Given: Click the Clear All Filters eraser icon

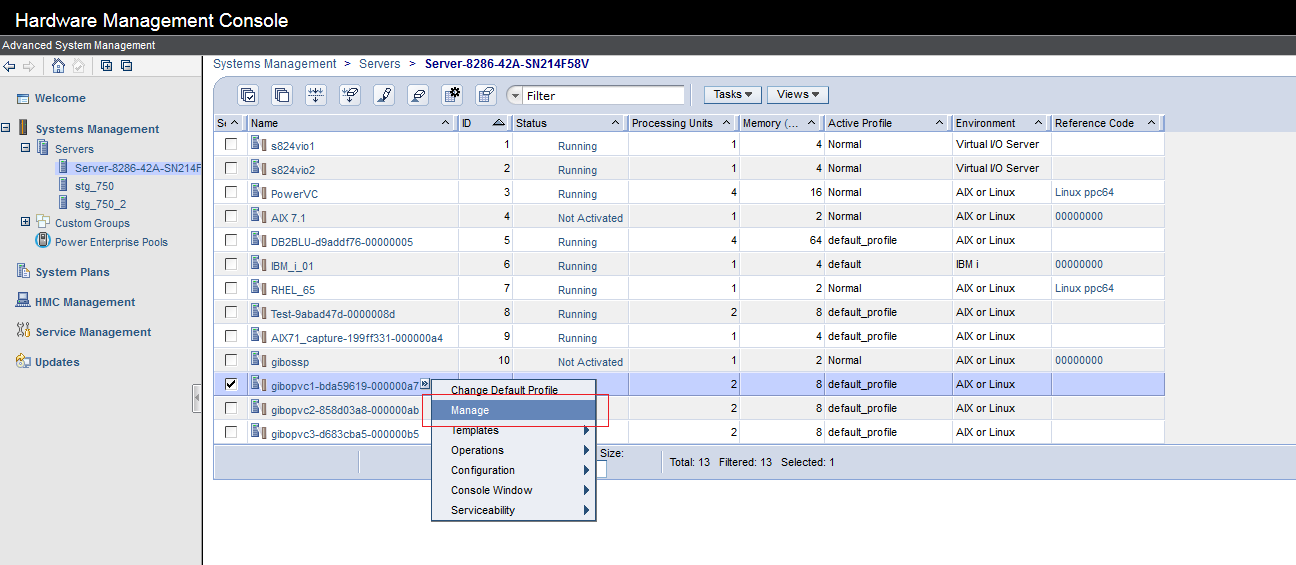Looking at the screenshot, I should [418, 95].
